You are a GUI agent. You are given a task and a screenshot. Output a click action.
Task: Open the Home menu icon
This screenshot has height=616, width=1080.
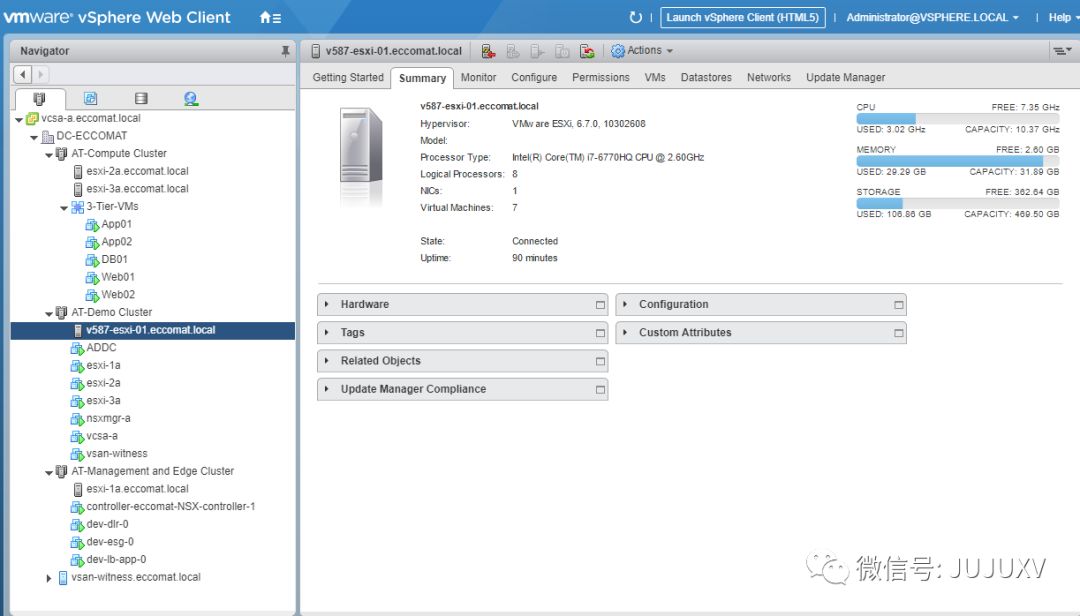[x=270, y=18]
